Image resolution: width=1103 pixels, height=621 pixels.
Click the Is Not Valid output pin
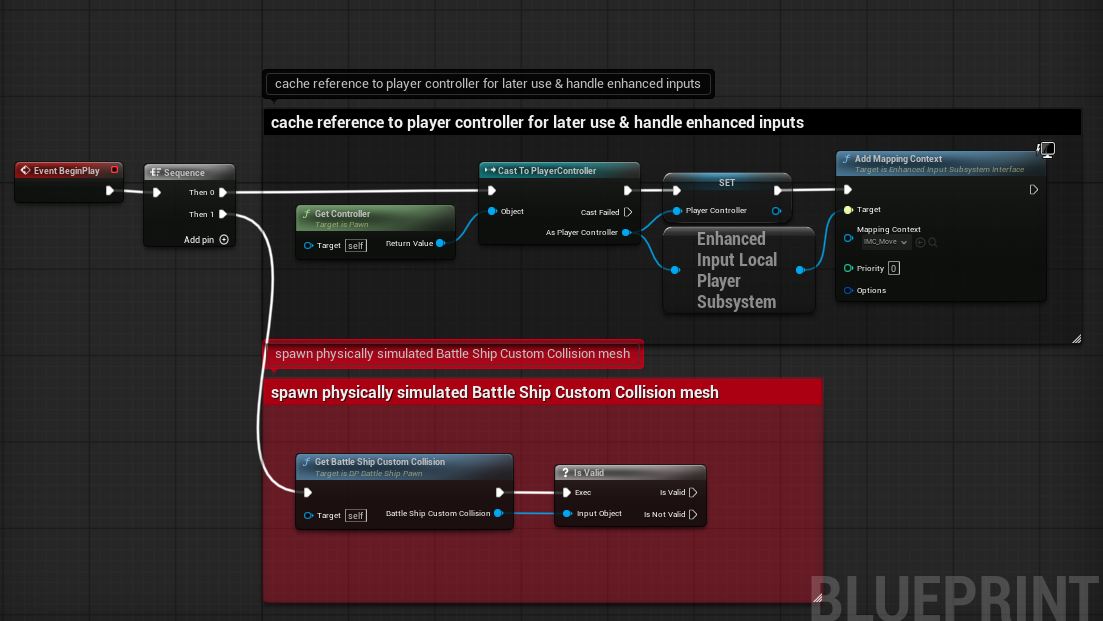point(694,514)
